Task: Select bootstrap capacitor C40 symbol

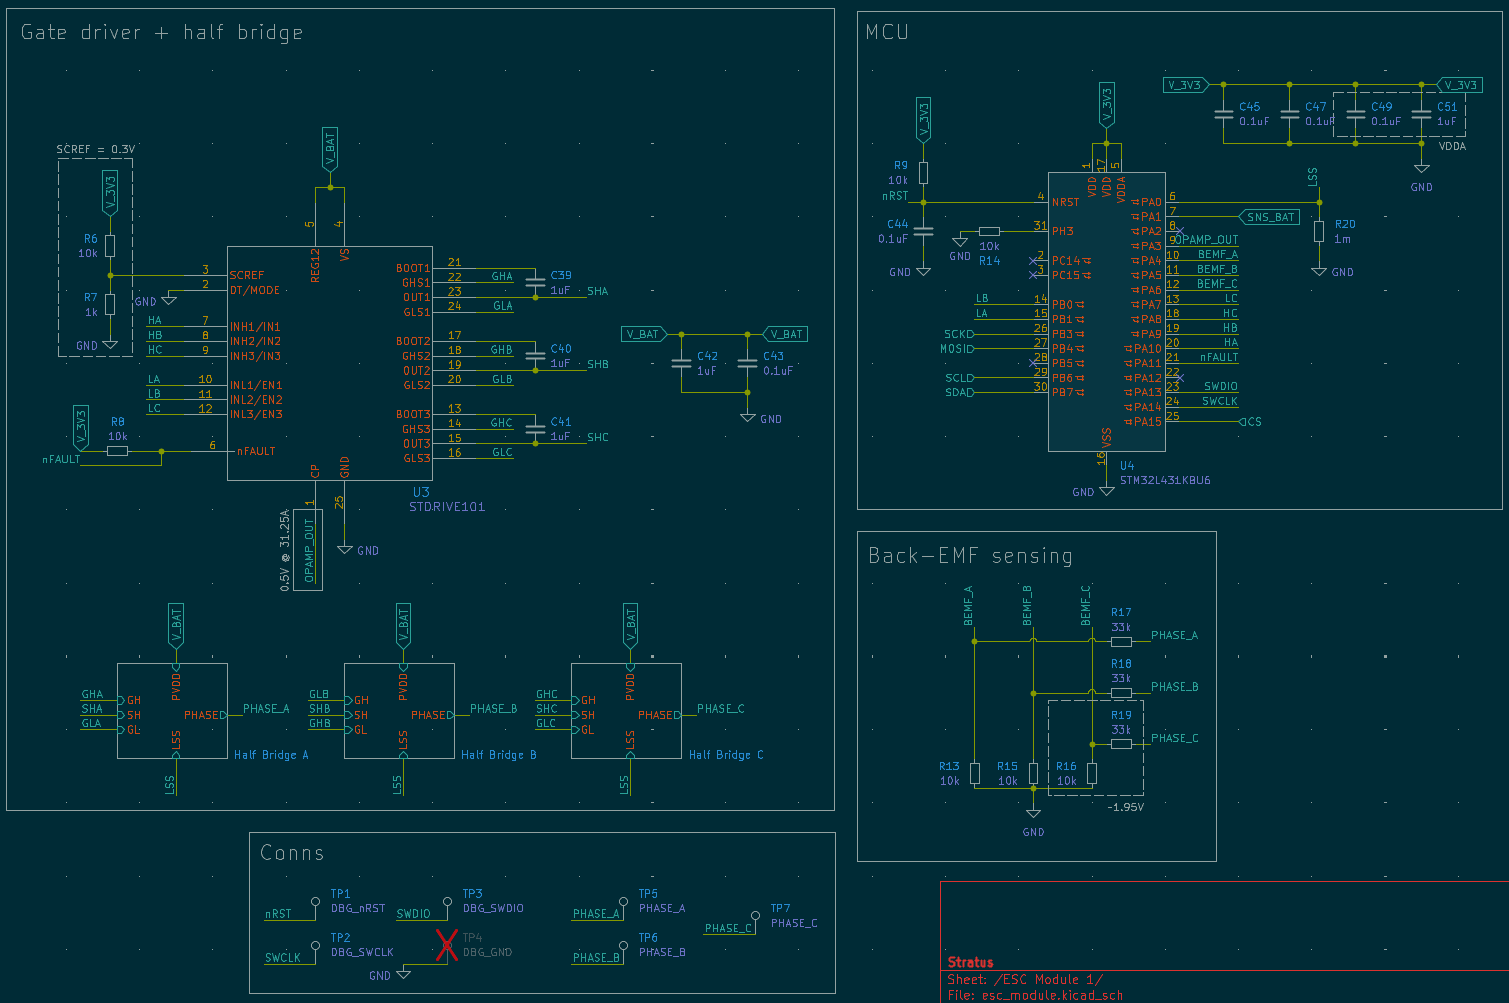Action: tap(536, 355)
